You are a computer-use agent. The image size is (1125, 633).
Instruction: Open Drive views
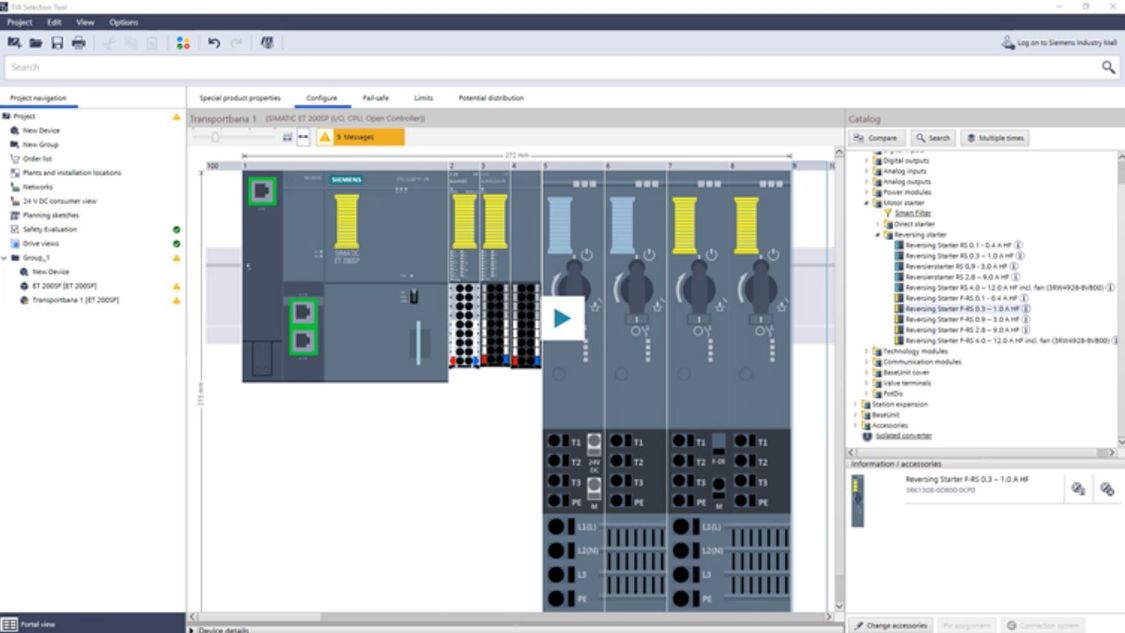40,243
